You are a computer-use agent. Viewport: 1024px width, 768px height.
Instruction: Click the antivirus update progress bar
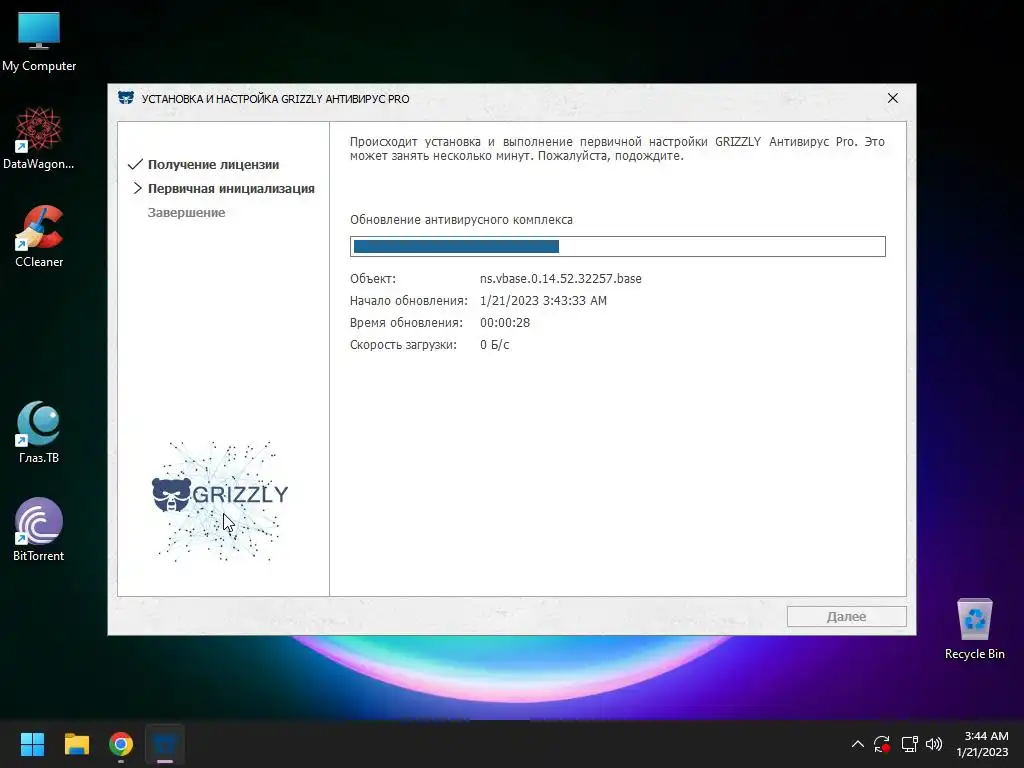[618, 246]
